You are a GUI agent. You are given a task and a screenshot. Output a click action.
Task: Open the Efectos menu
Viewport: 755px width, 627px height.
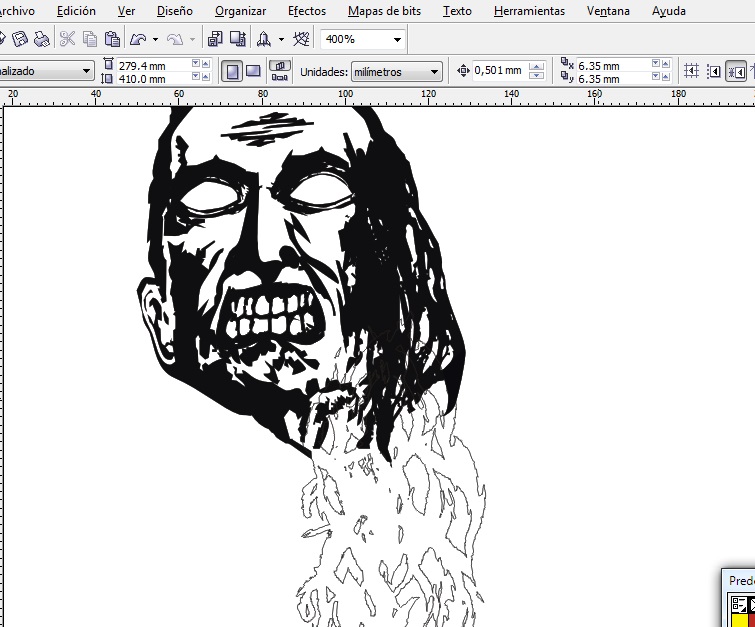point(307,11)
